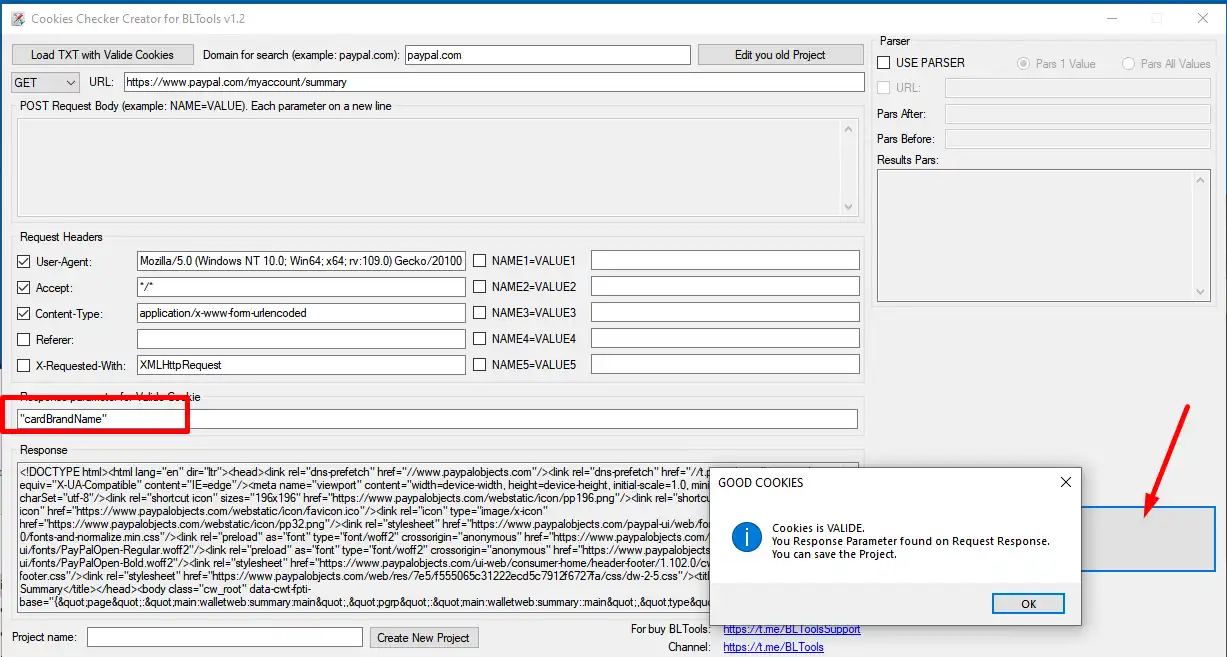Click the info icon in GOOD COOKIES dialog
Image resolution: width=1227 pixels, height=657 pixels.
(x=747, y=536)
